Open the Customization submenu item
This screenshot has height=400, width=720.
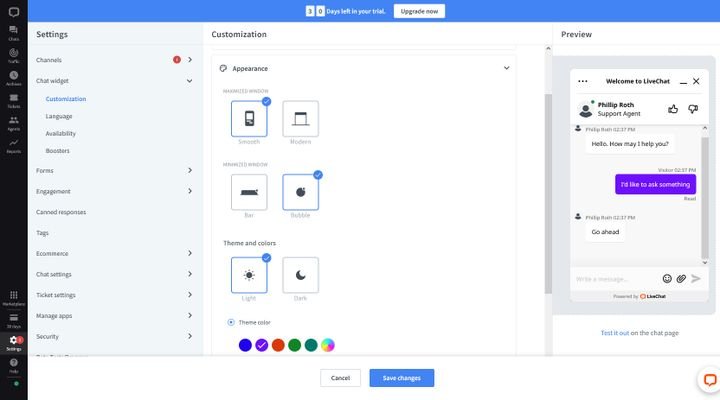click(x=66, y=99)
